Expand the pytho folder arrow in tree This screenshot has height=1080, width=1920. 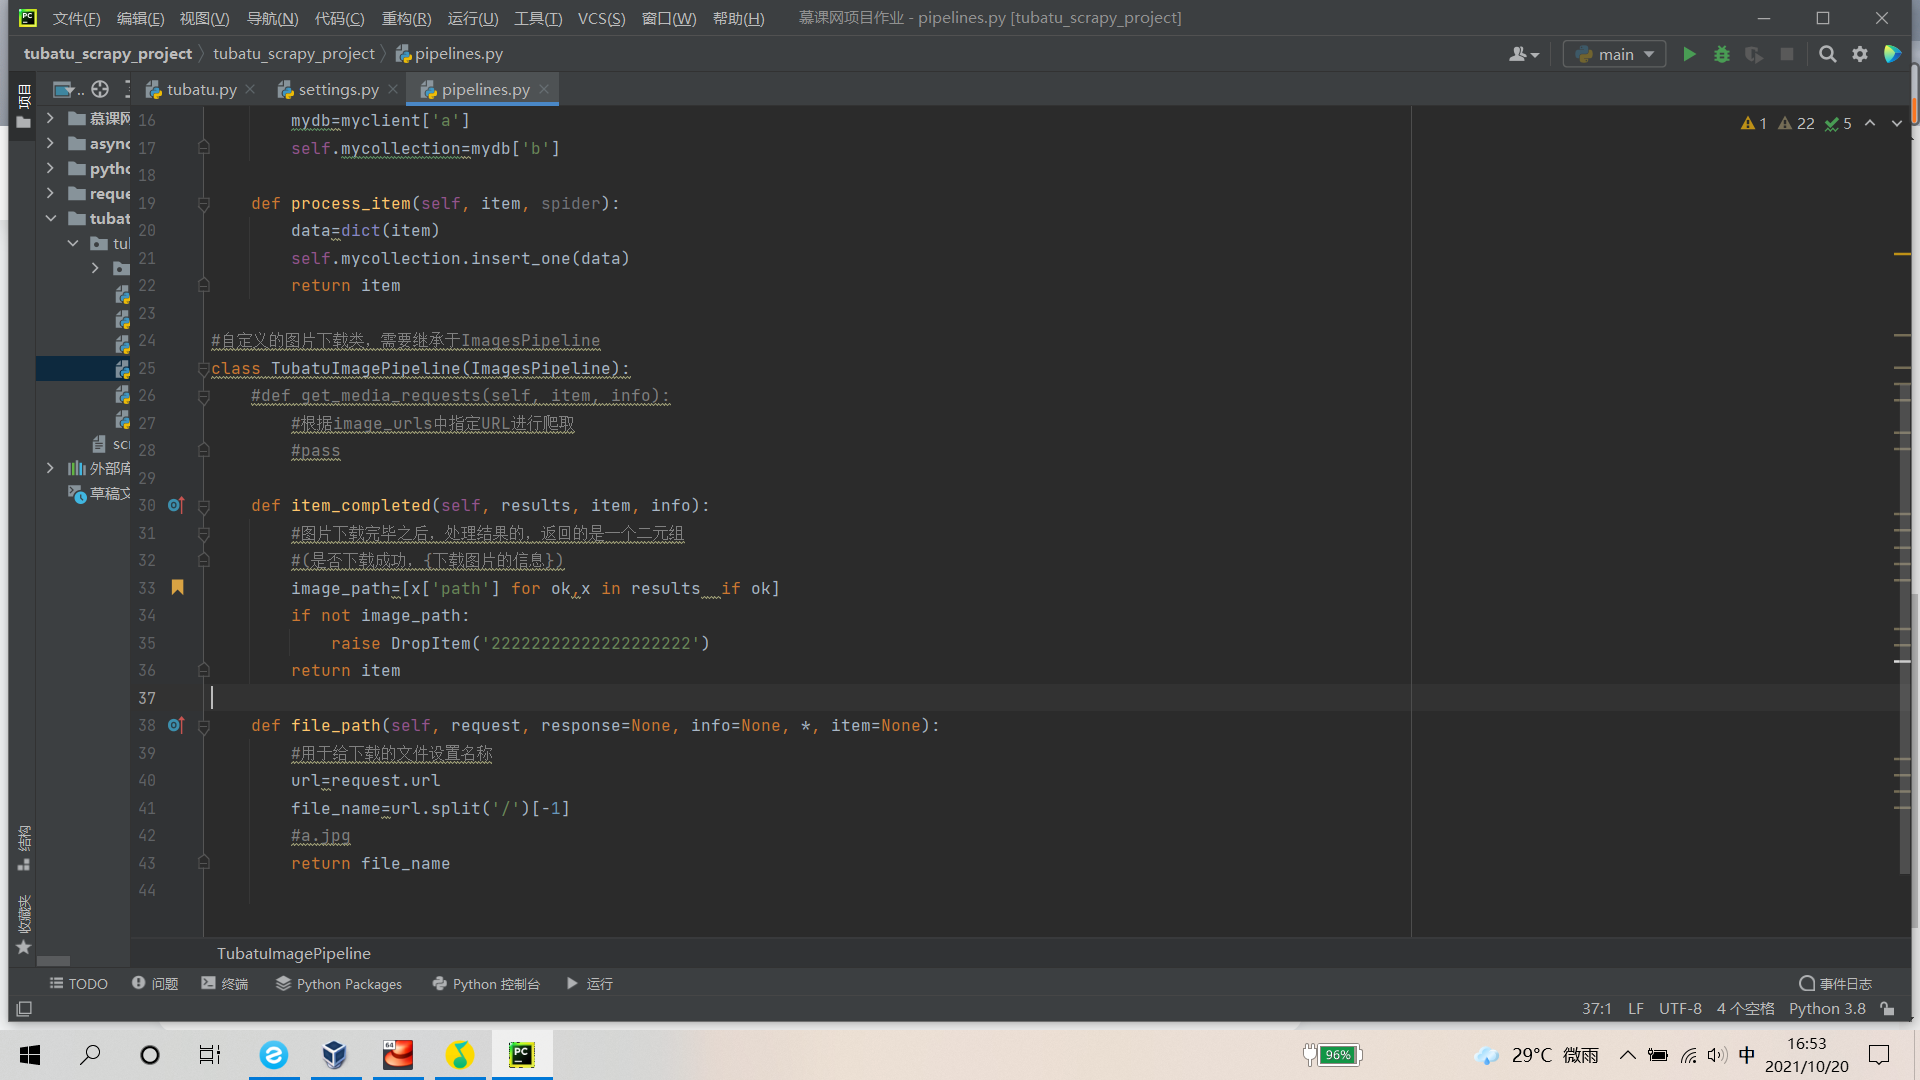(50, 168)
